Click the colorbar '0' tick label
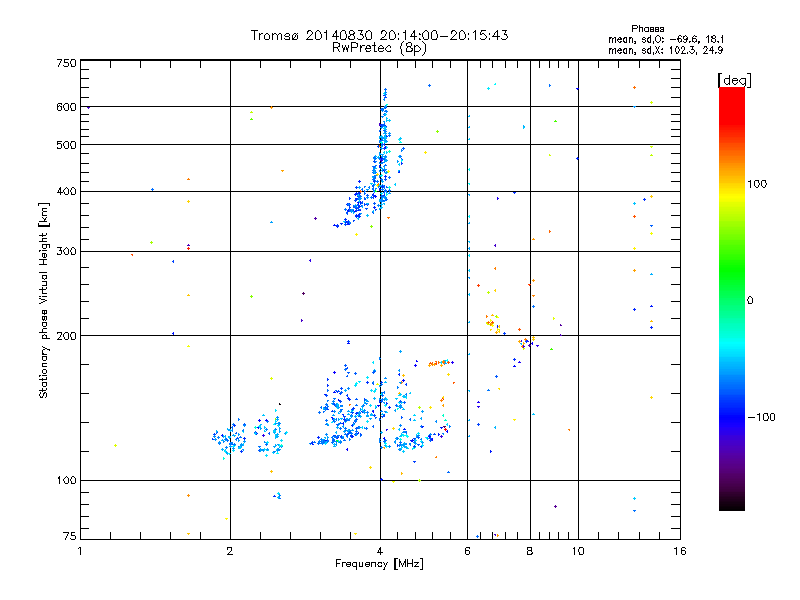The image size is (800, 600). 750,301
